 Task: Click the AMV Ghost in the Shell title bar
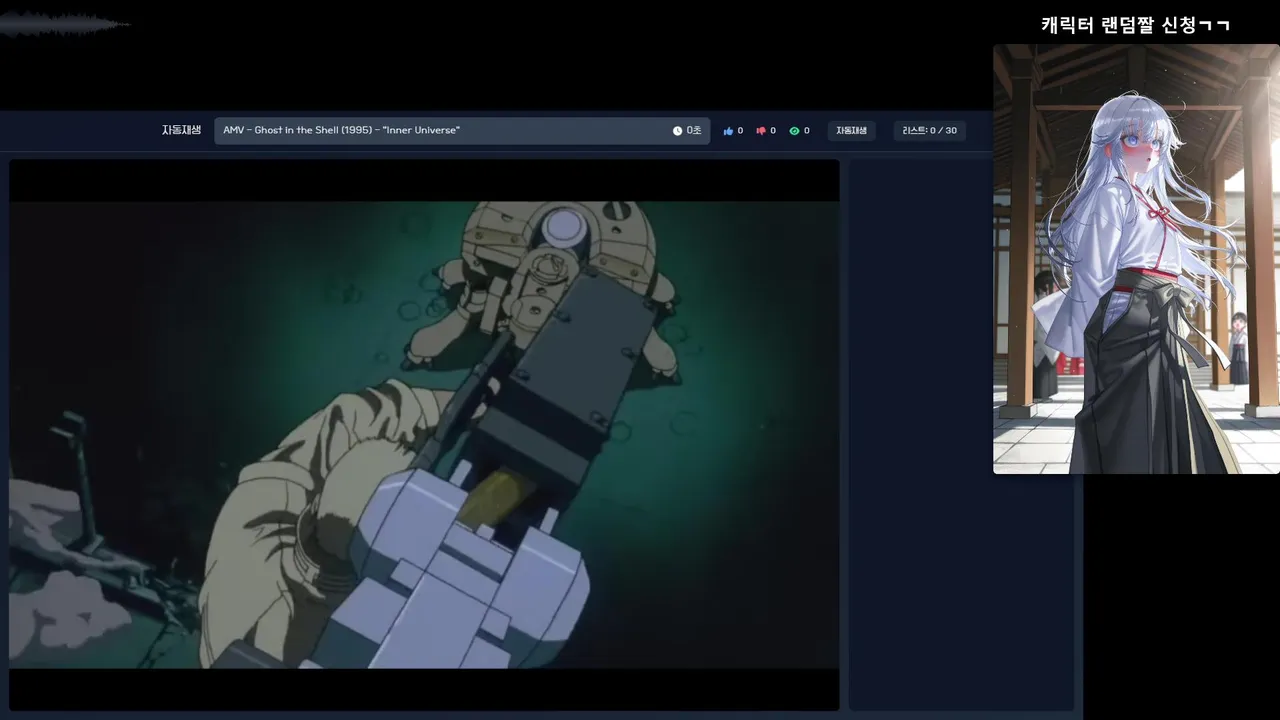tap(462, 131)
